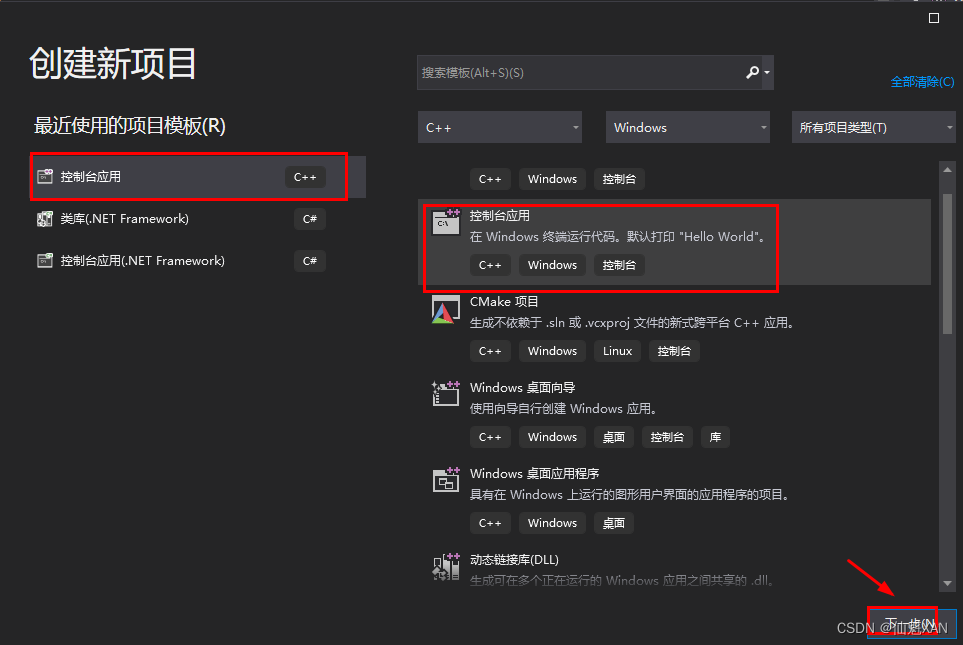
Task: Select recent template 控制台应用 C++
Action: (x=198, y=177)
